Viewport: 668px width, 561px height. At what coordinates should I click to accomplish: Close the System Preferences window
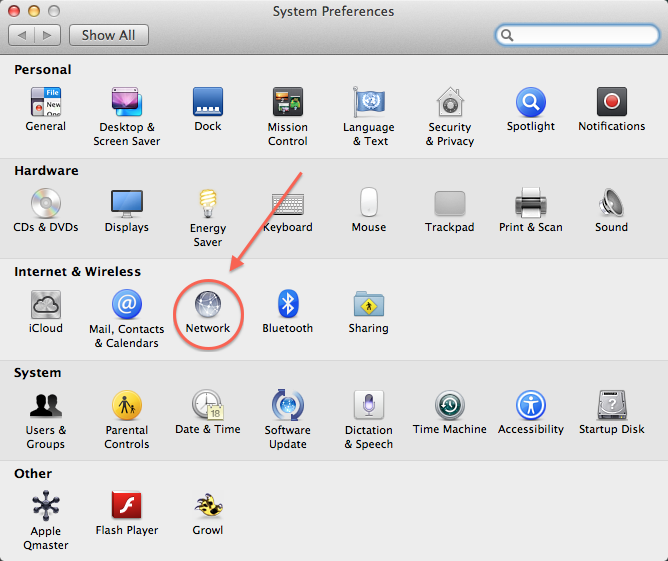tap(14, 11)
